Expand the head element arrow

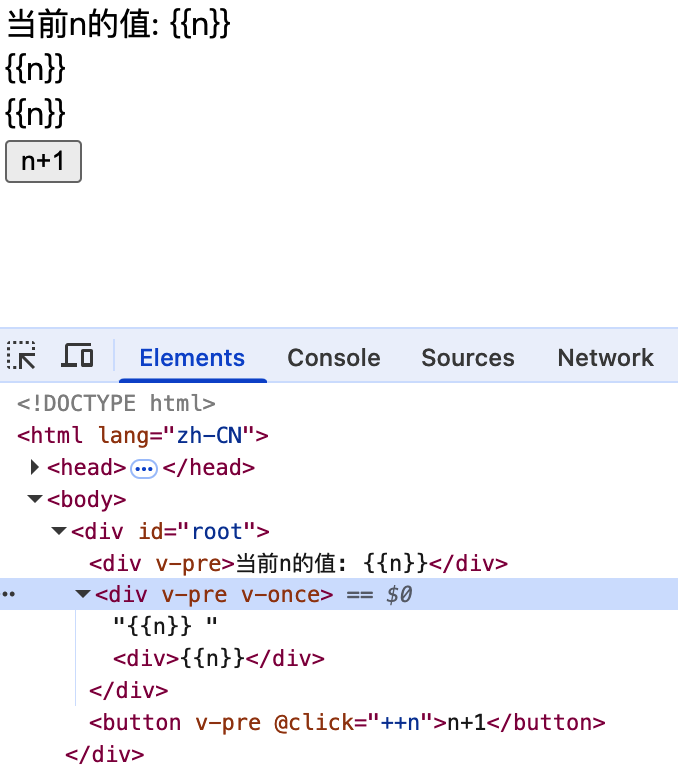point(34,467)
